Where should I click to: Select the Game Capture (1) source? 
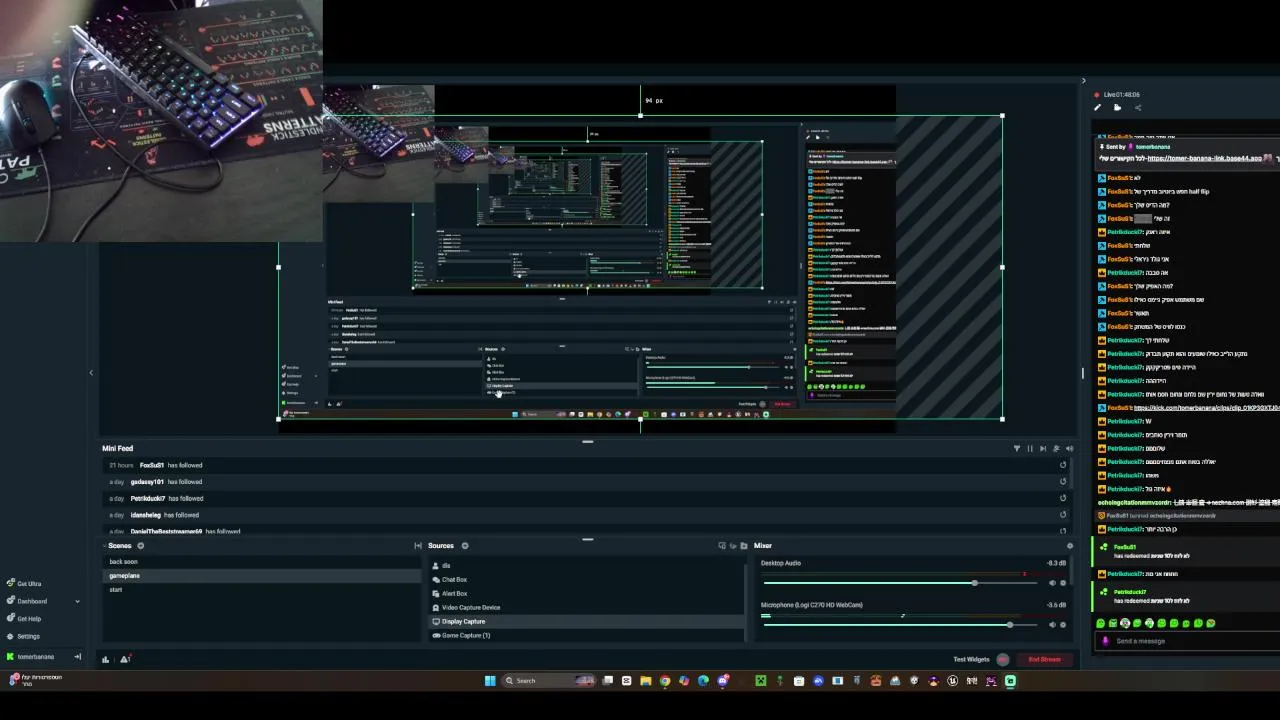click(587, 636)
